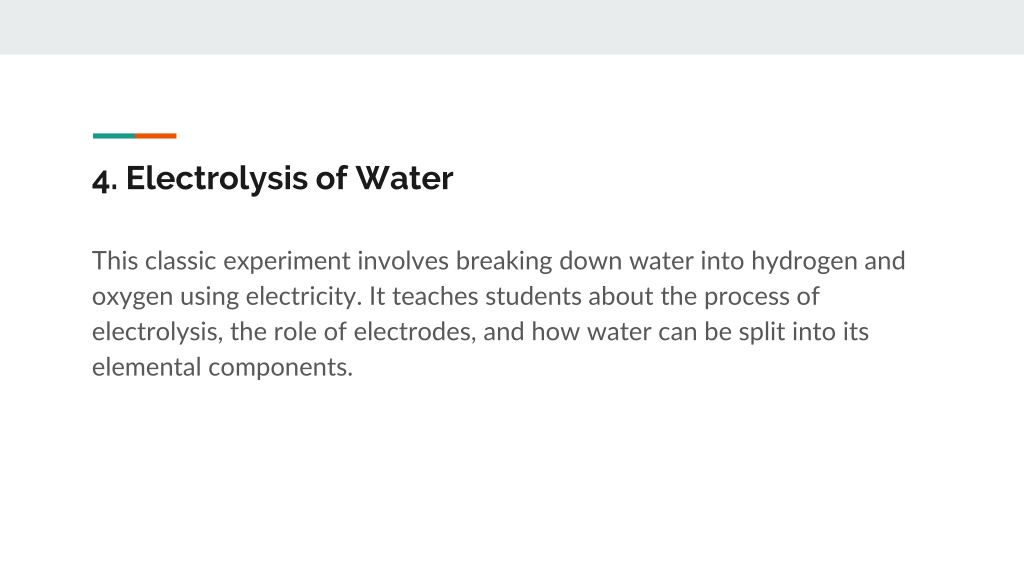The width and height of the screenshot is (1024, 576).
Task: Click the word 'hydrogen' in first line
Action: tap(804, 262)
